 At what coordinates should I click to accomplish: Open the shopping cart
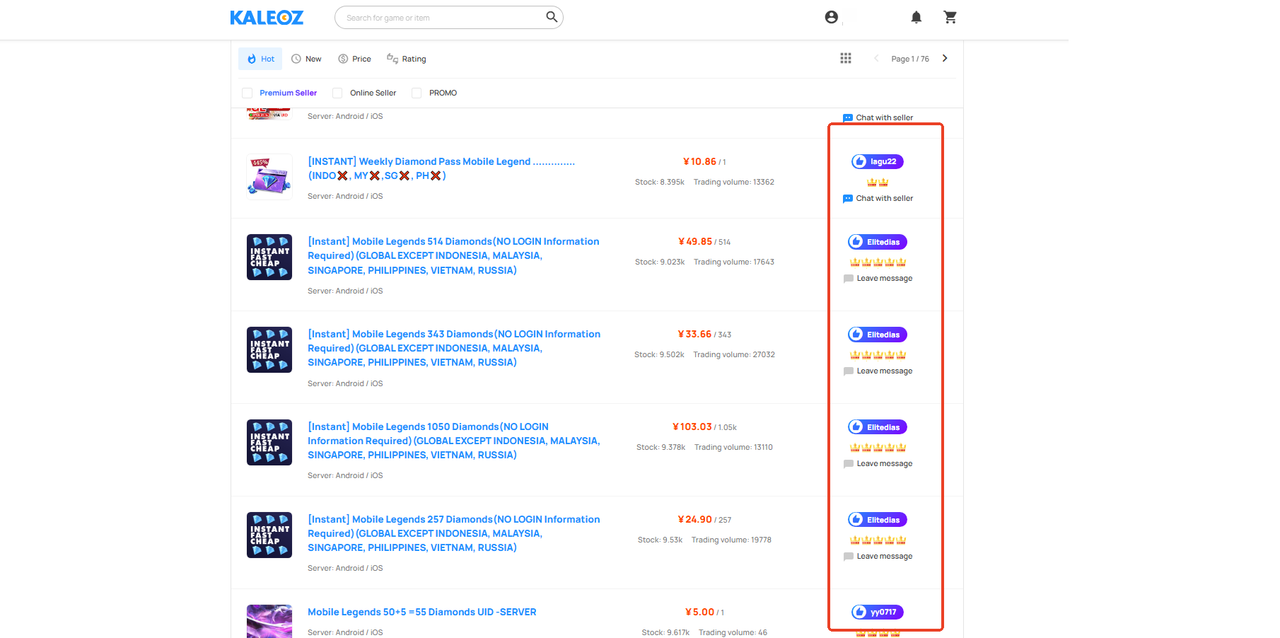point(950,17)
